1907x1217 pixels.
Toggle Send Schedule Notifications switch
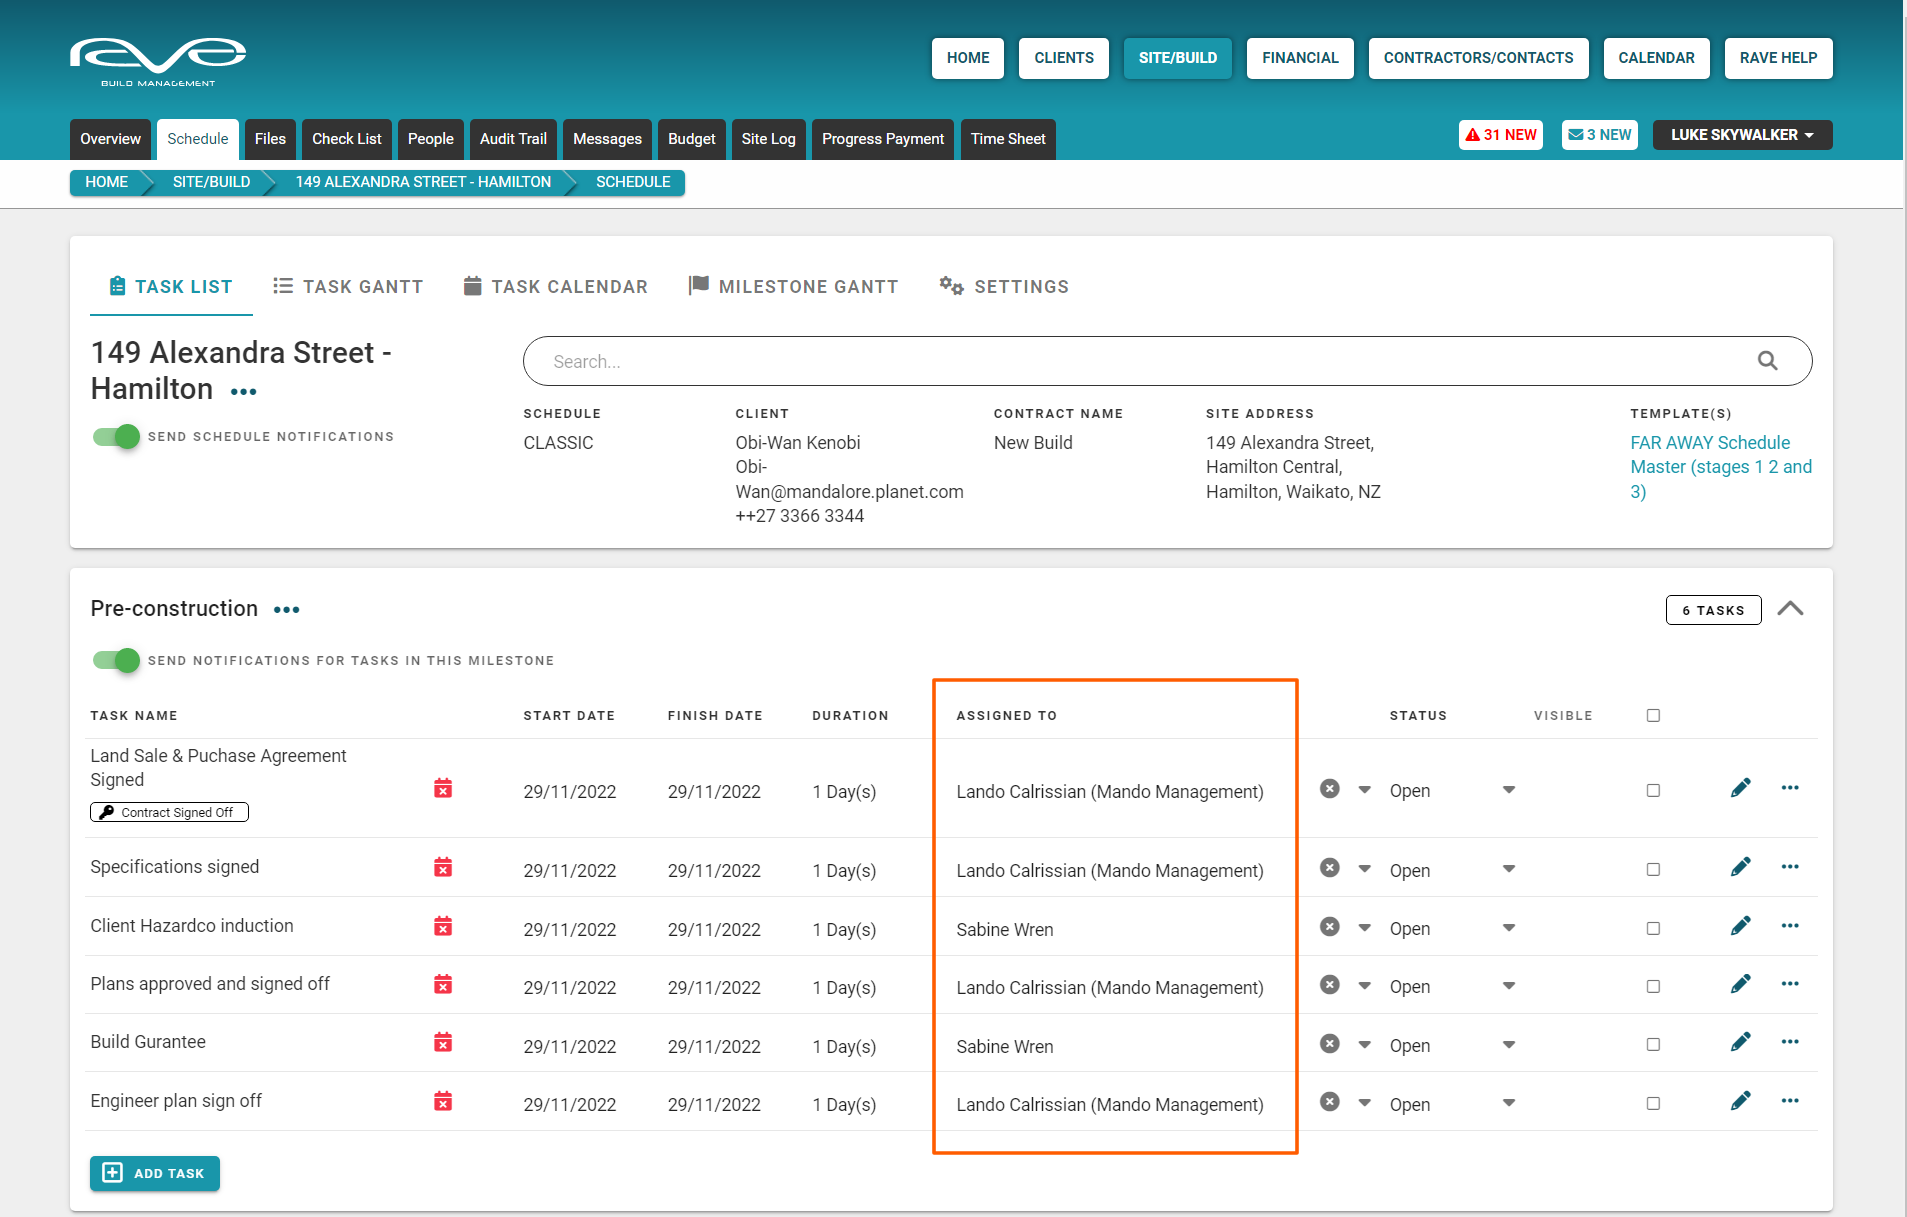coord(117,437)
